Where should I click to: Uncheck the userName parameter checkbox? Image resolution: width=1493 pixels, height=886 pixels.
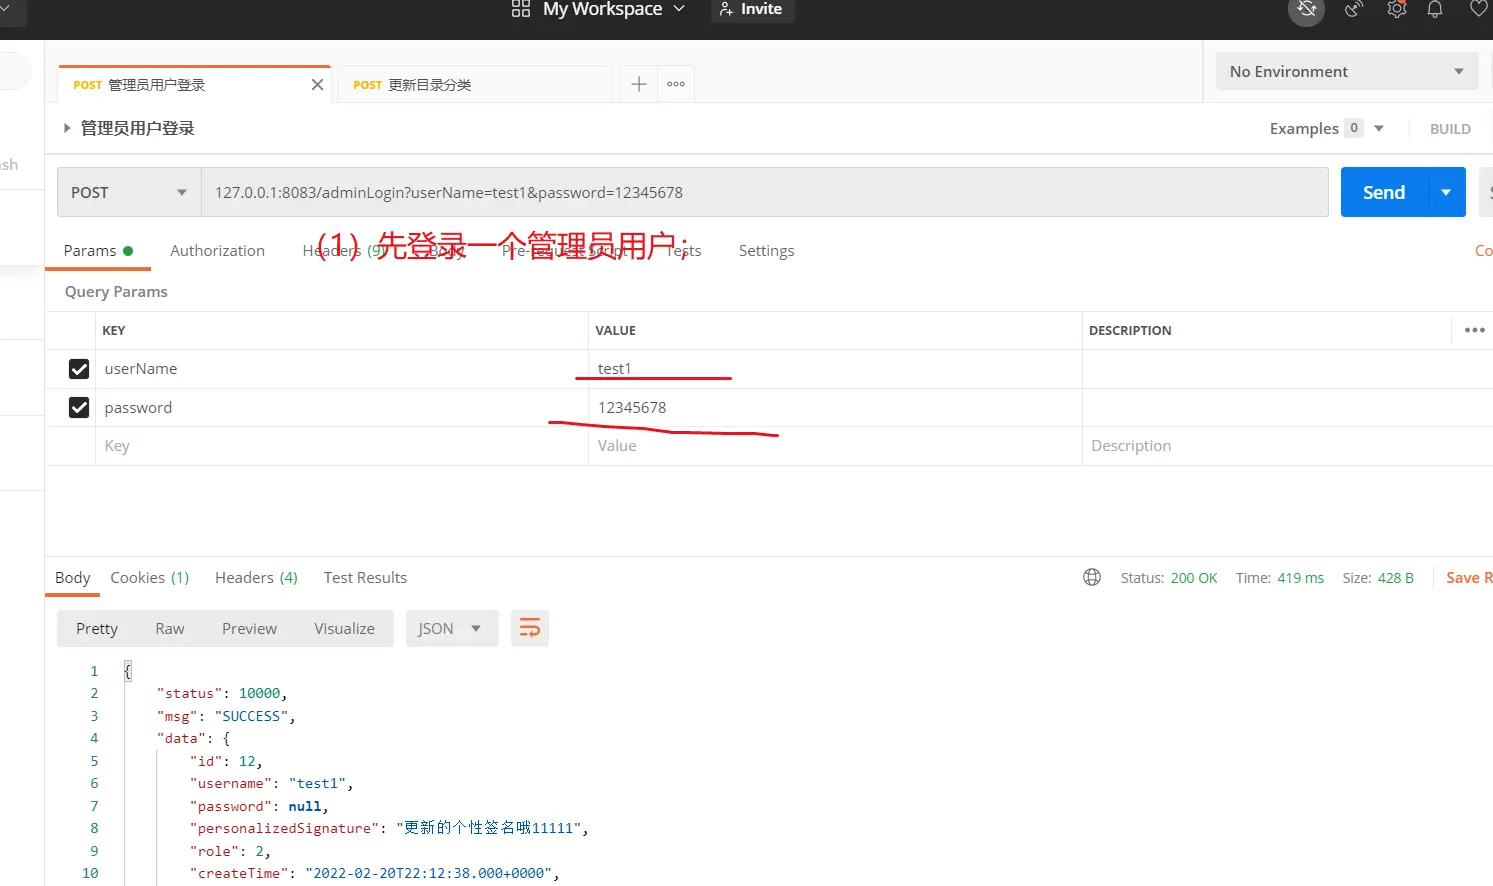click(x=79, y=369)
